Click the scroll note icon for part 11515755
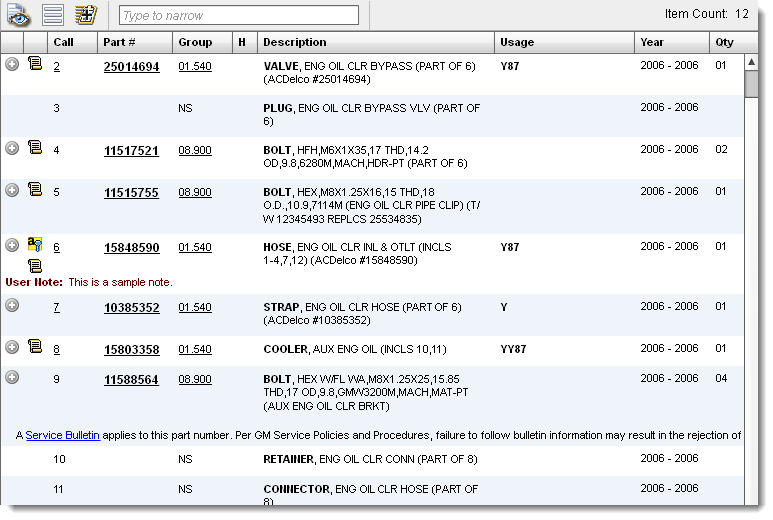The width and height of the screenshot is (773, 520). (35, 189)
